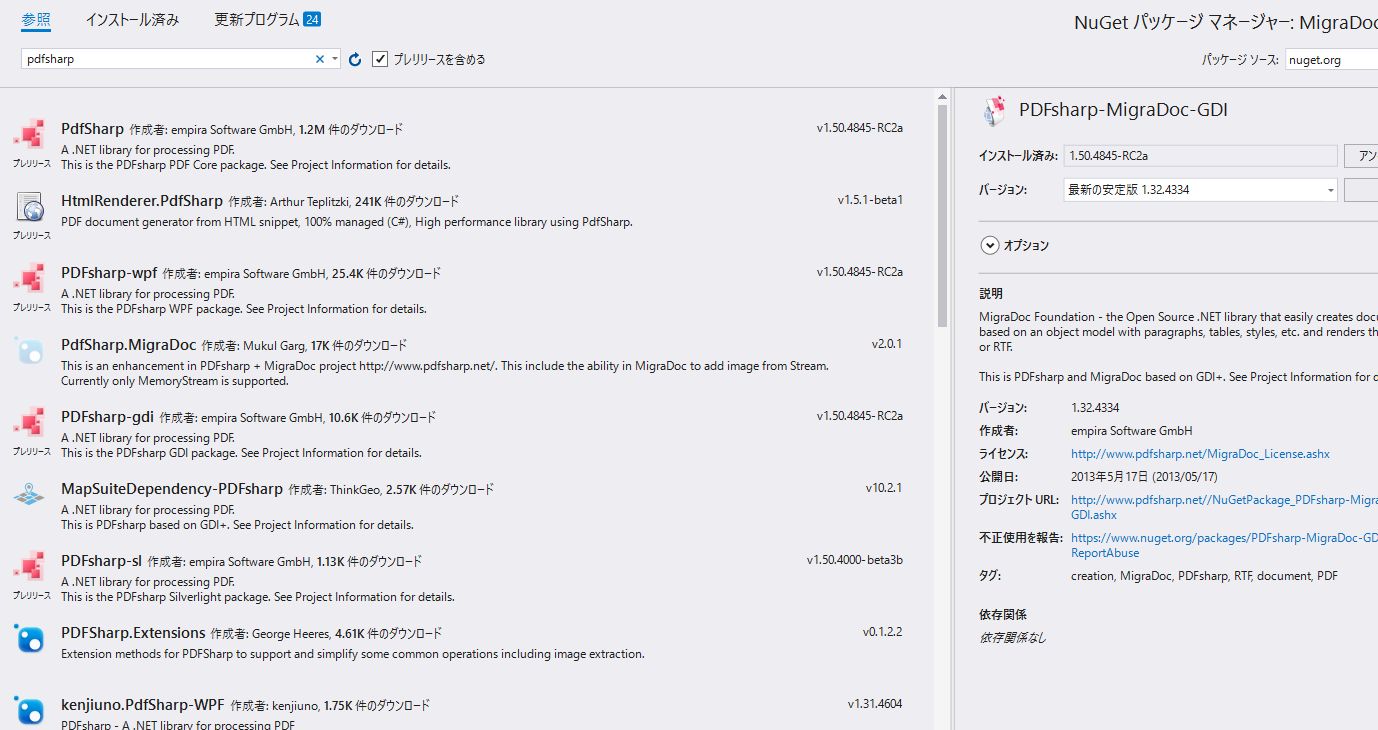
Task: Click inside the pdfsharp search field
Action: (160, 58)
